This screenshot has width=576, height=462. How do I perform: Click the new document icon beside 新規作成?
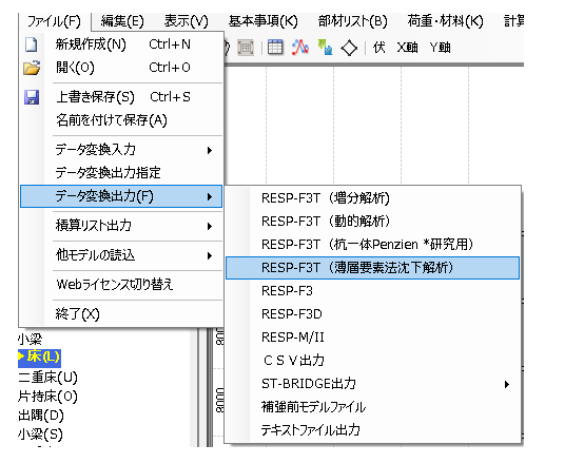[31, 44]
